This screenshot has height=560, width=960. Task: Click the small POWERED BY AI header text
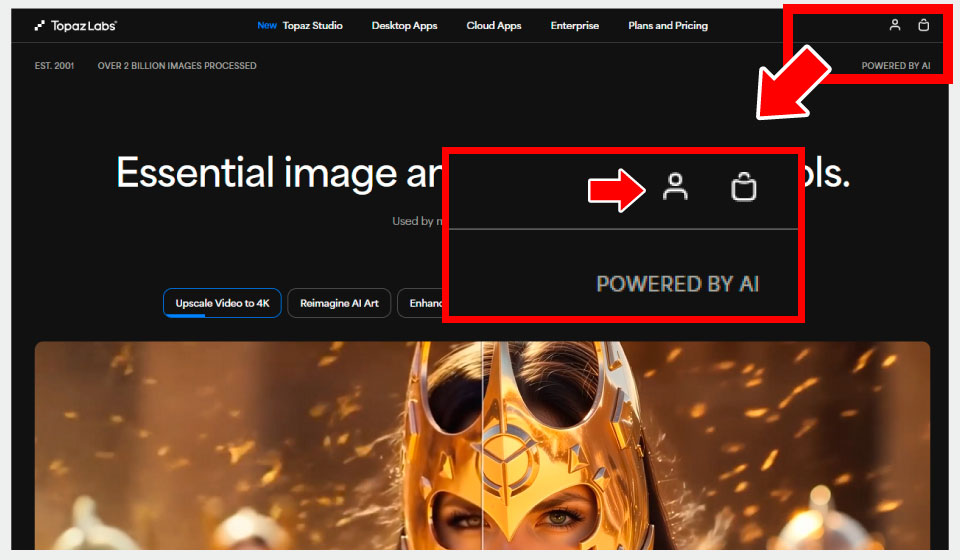pyautogui.click(x=895, y=66)
